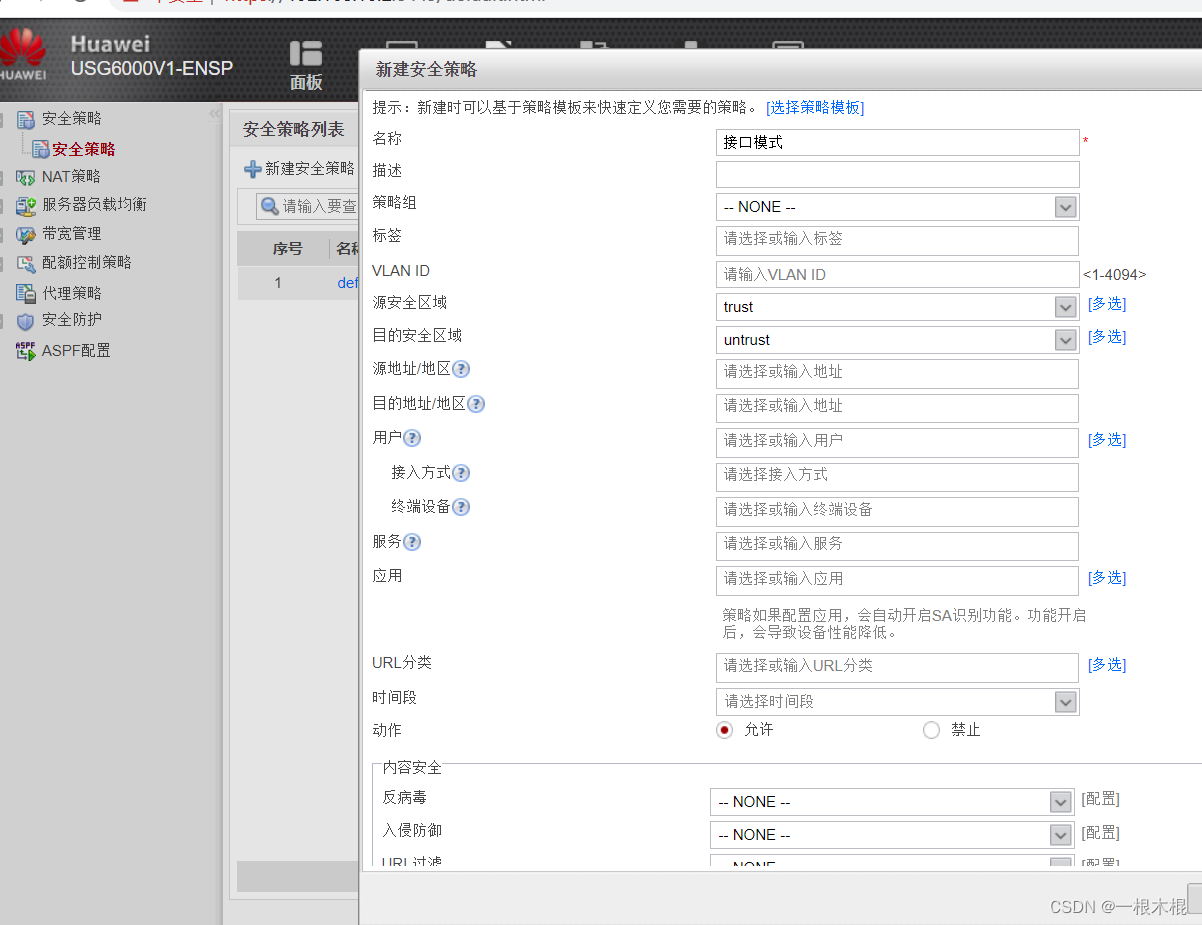Click the 配额控制策略 icon in the sidebar
The image size is (1202, 925).
[26, 263]
